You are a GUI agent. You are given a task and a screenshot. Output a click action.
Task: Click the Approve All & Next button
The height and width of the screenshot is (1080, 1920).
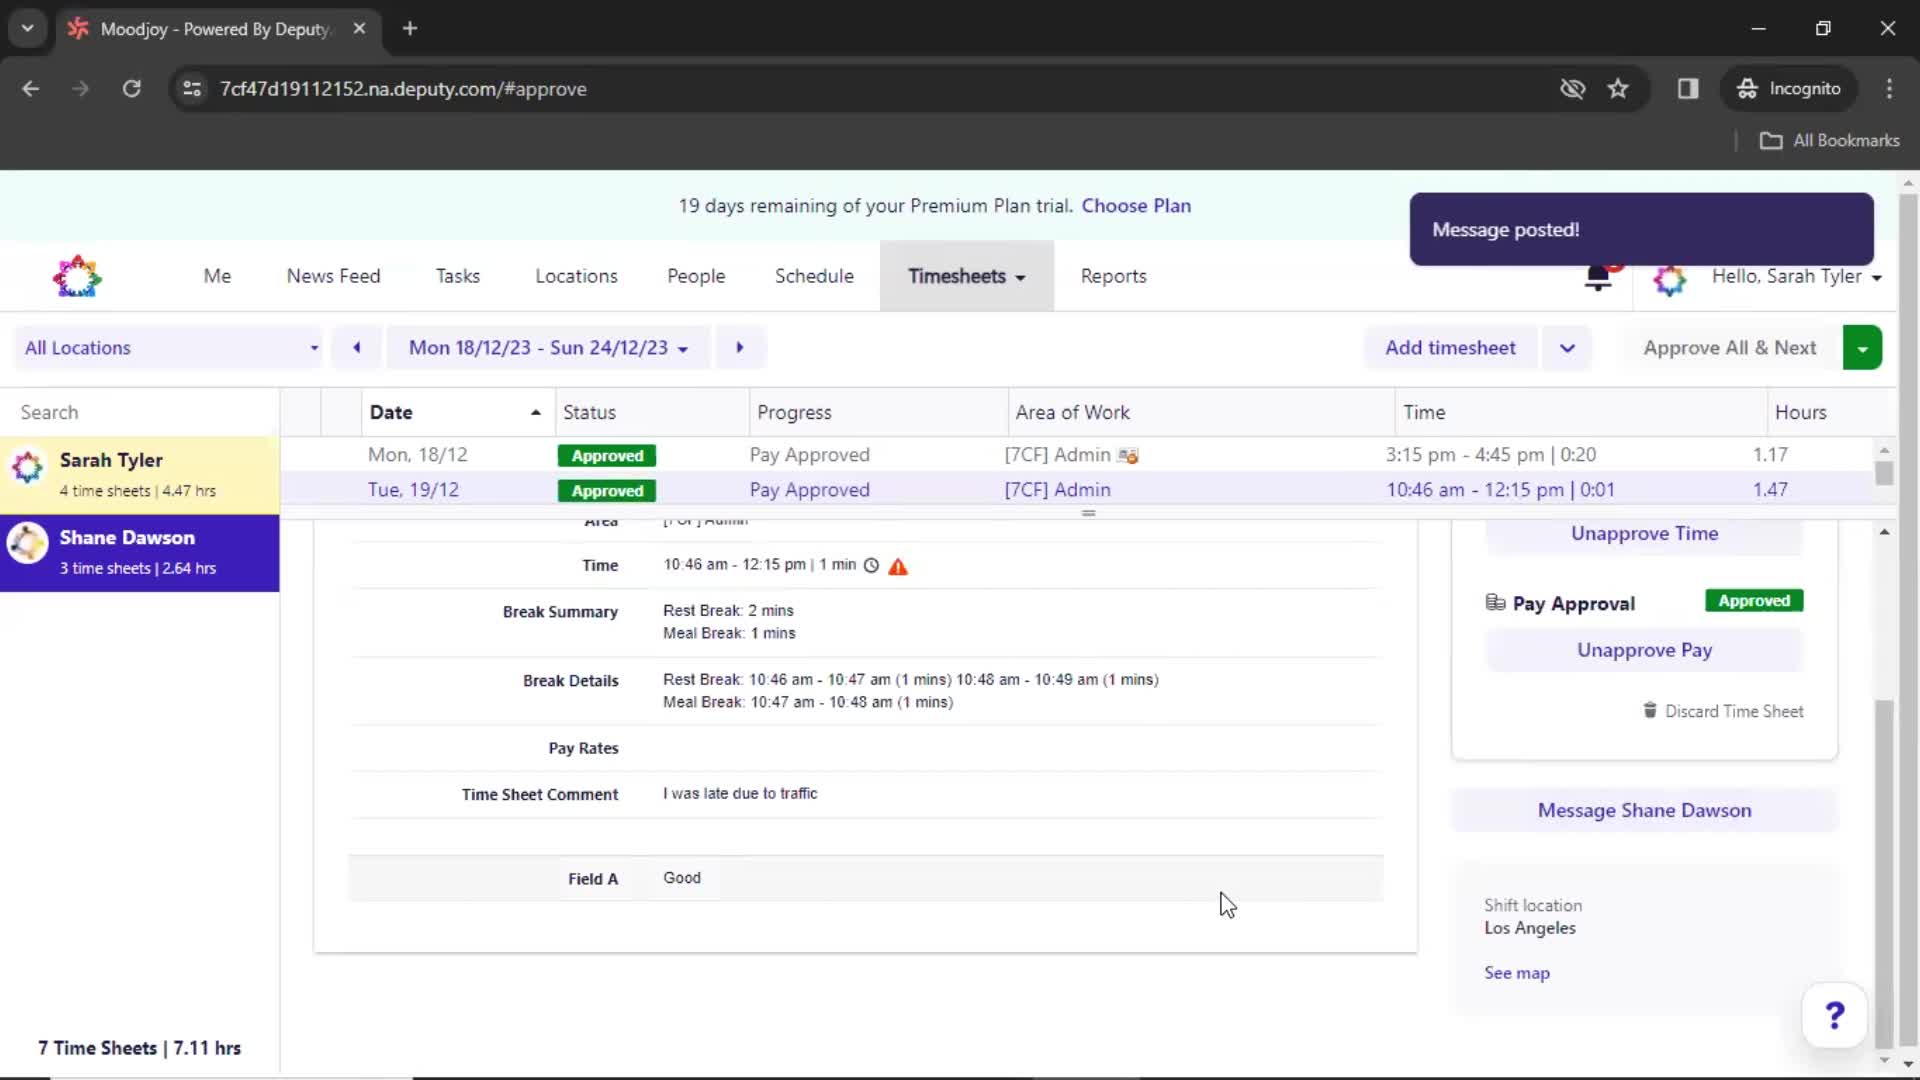1730,348
